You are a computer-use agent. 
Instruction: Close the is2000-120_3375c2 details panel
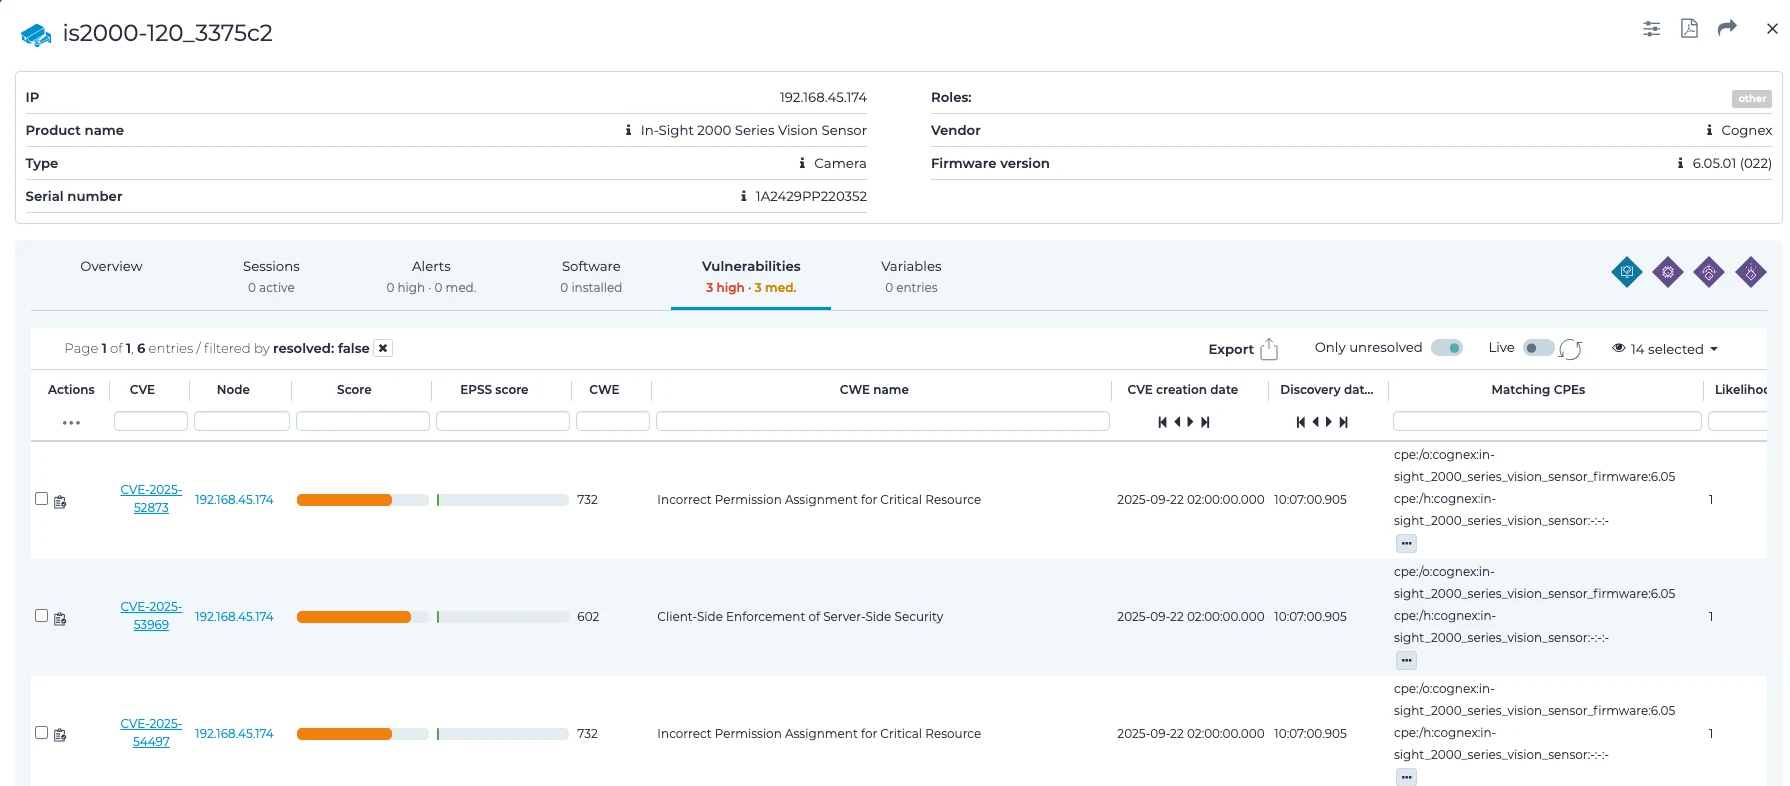pyautogui.click(x=1772, y=29)
